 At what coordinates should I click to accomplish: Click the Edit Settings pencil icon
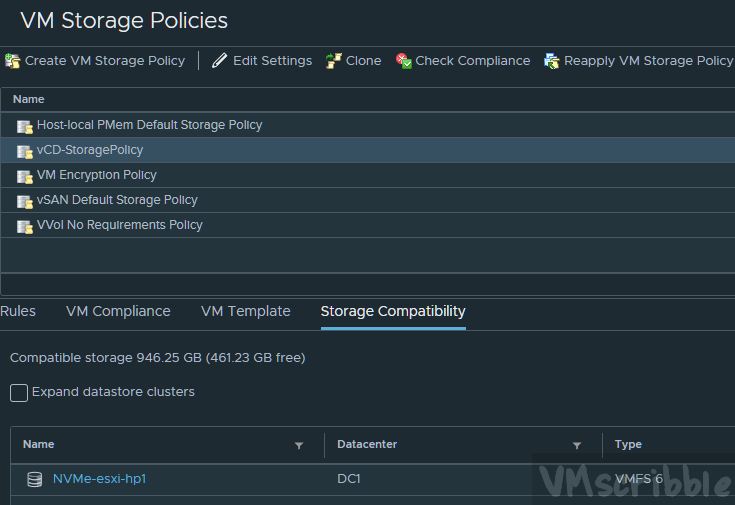[x=220, y=61]
